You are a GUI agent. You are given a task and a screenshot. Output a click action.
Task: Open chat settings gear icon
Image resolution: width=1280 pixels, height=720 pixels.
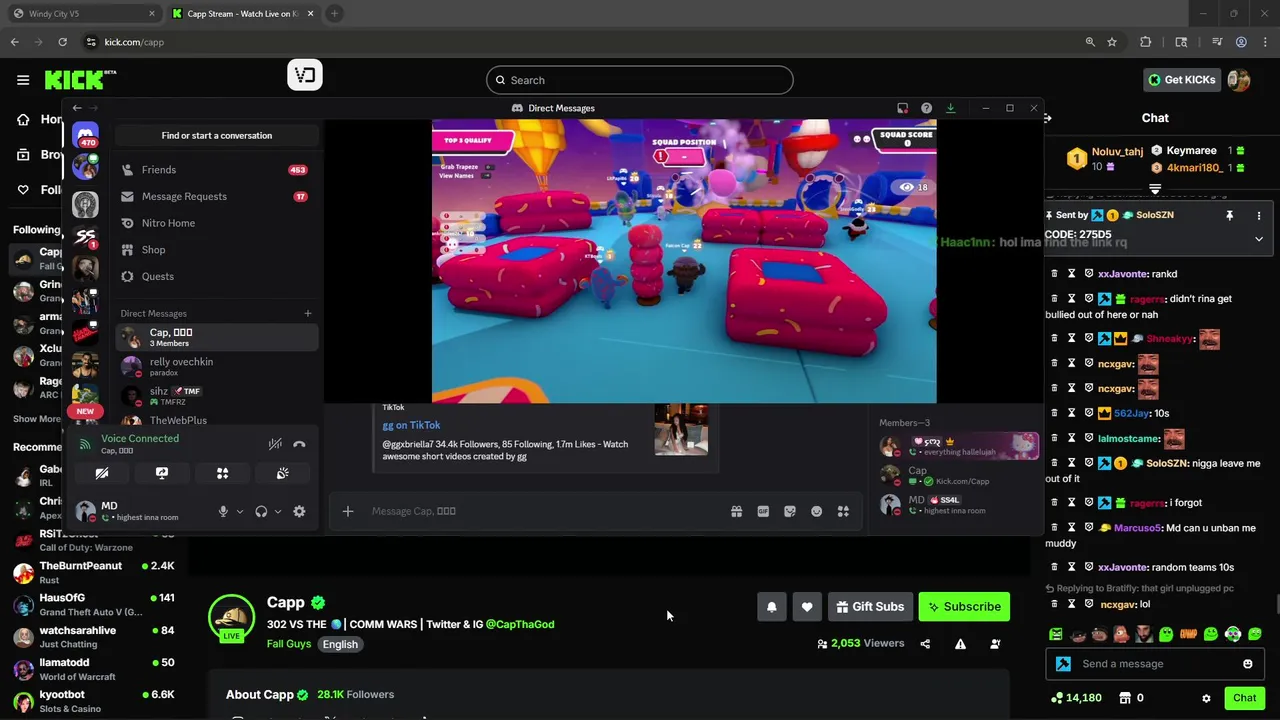click(x=1206, y=698)
